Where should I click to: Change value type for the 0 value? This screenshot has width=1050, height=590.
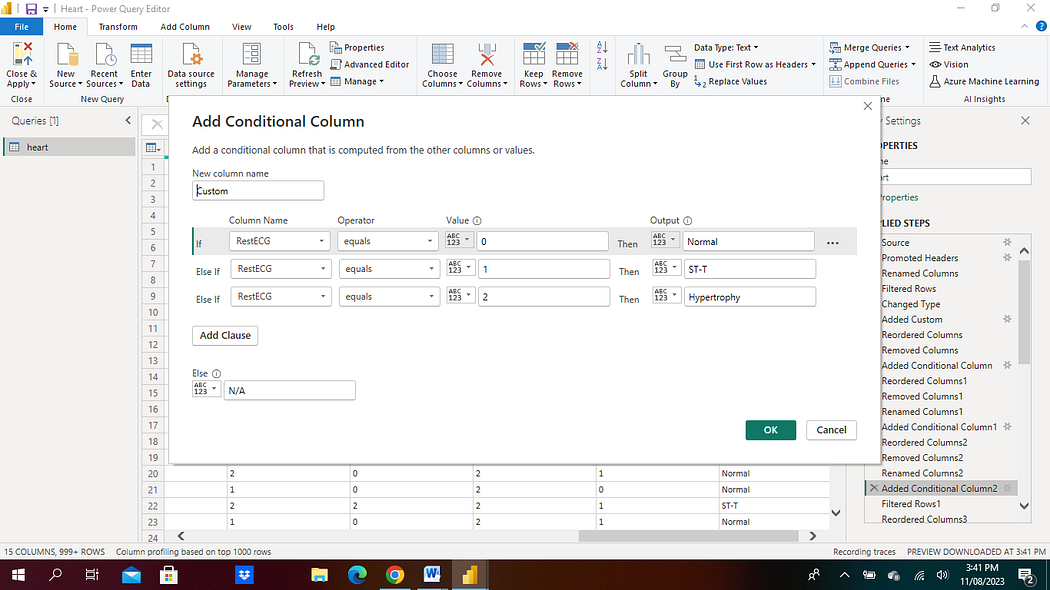click(459, 240)
